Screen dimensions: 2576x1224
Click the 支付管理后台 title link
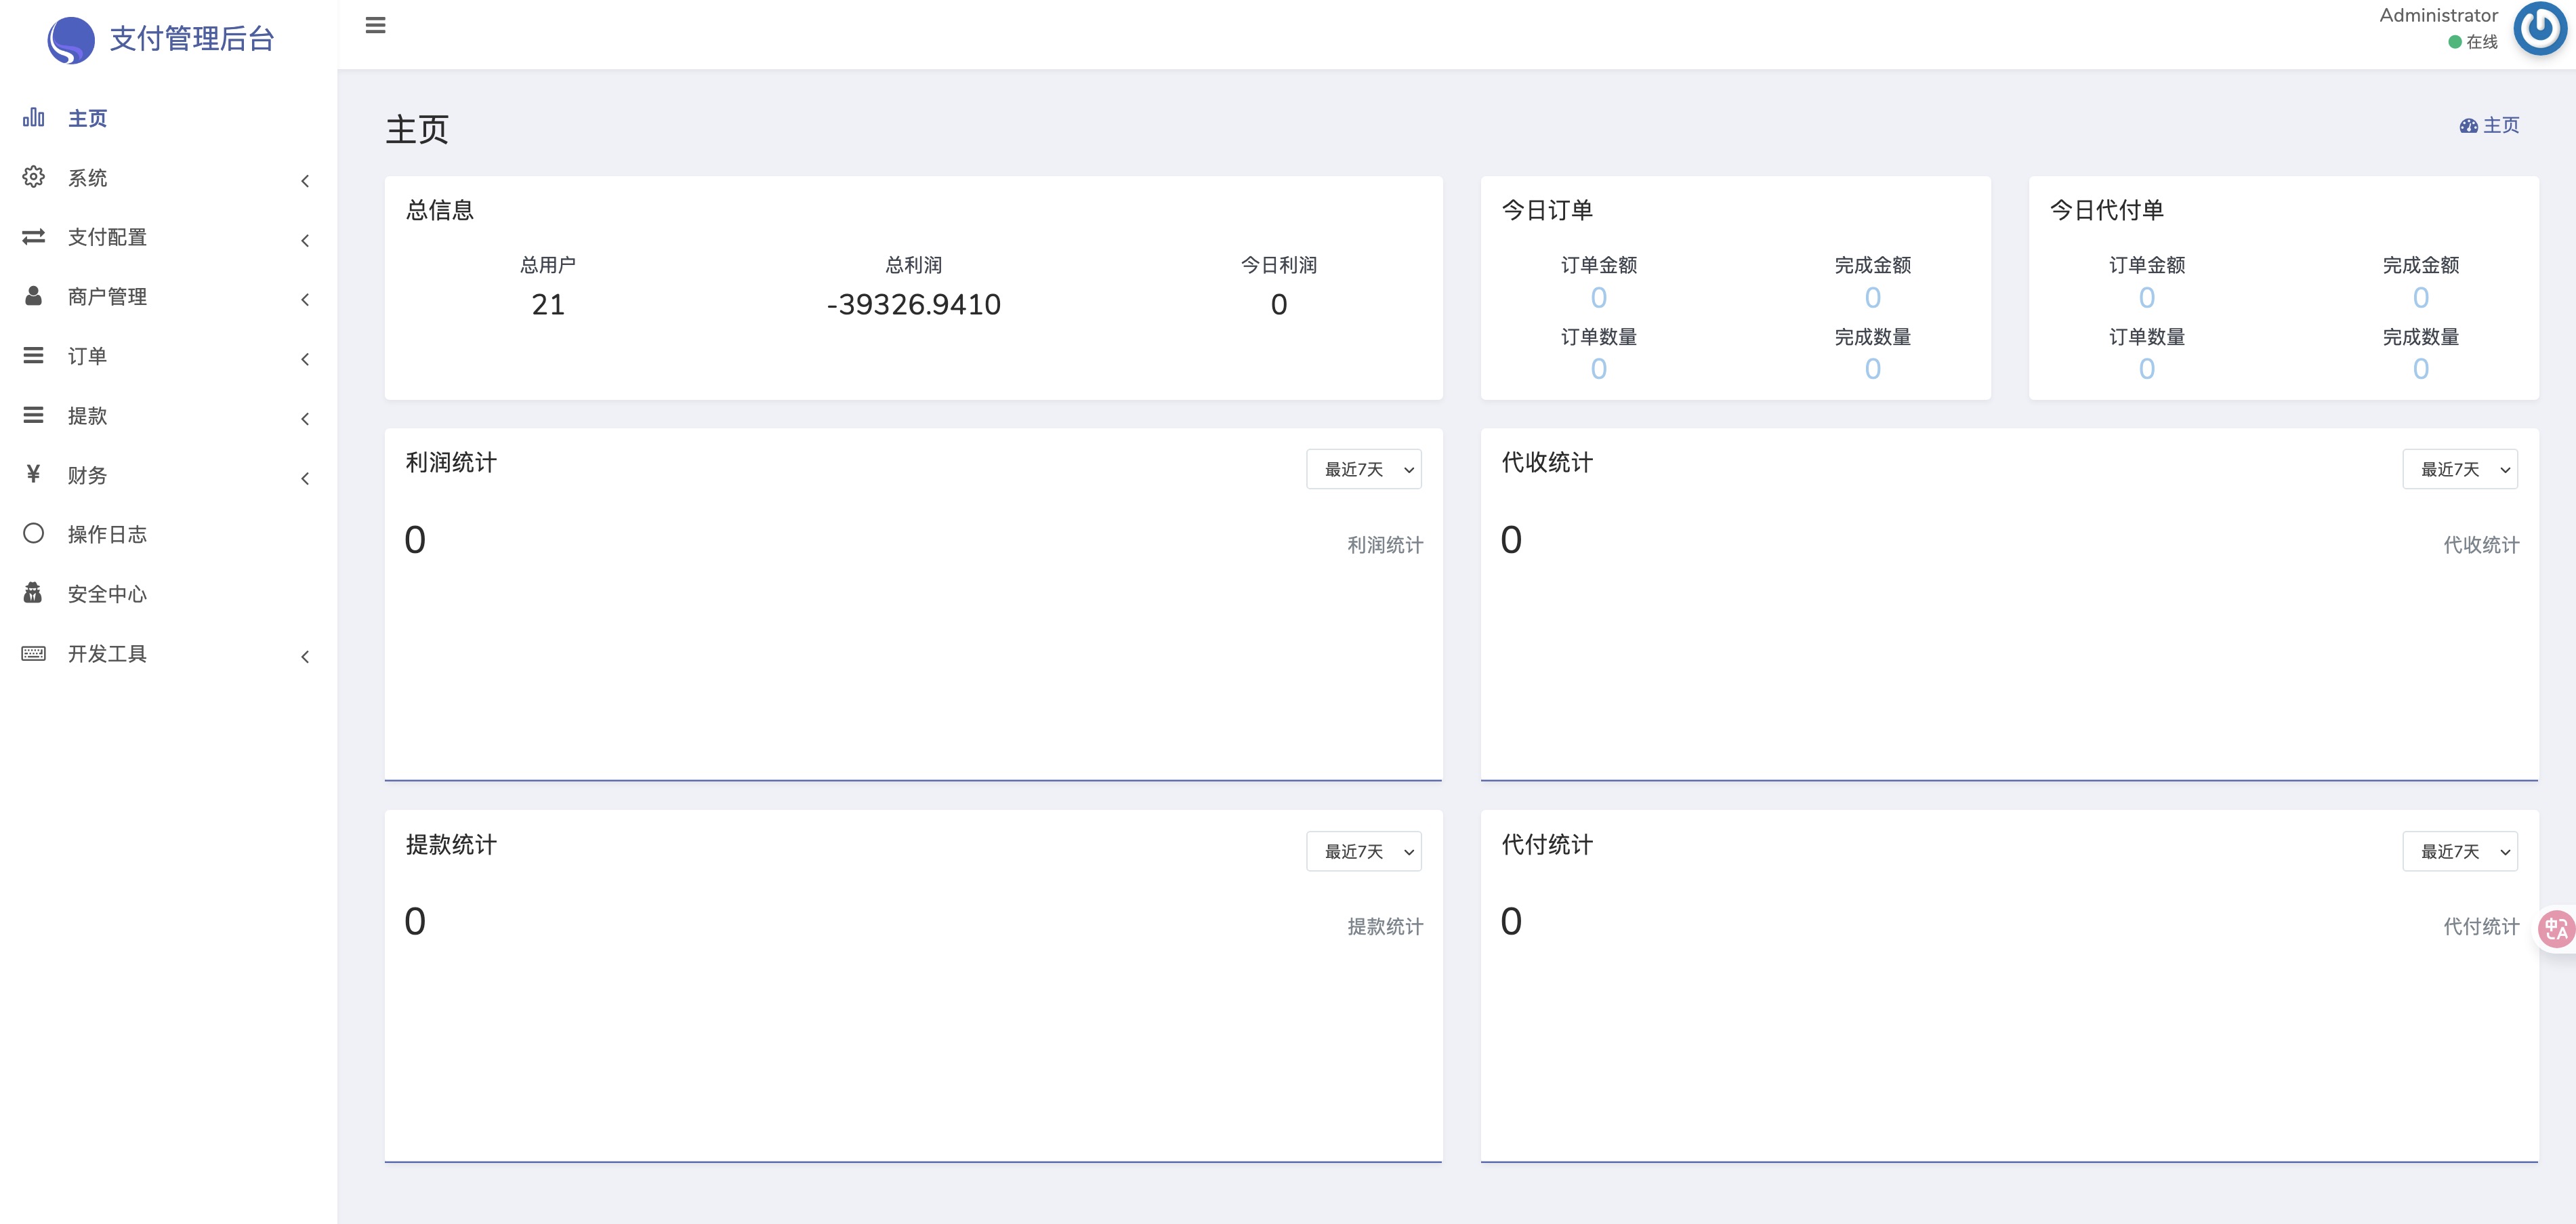(x=191, y=39)
